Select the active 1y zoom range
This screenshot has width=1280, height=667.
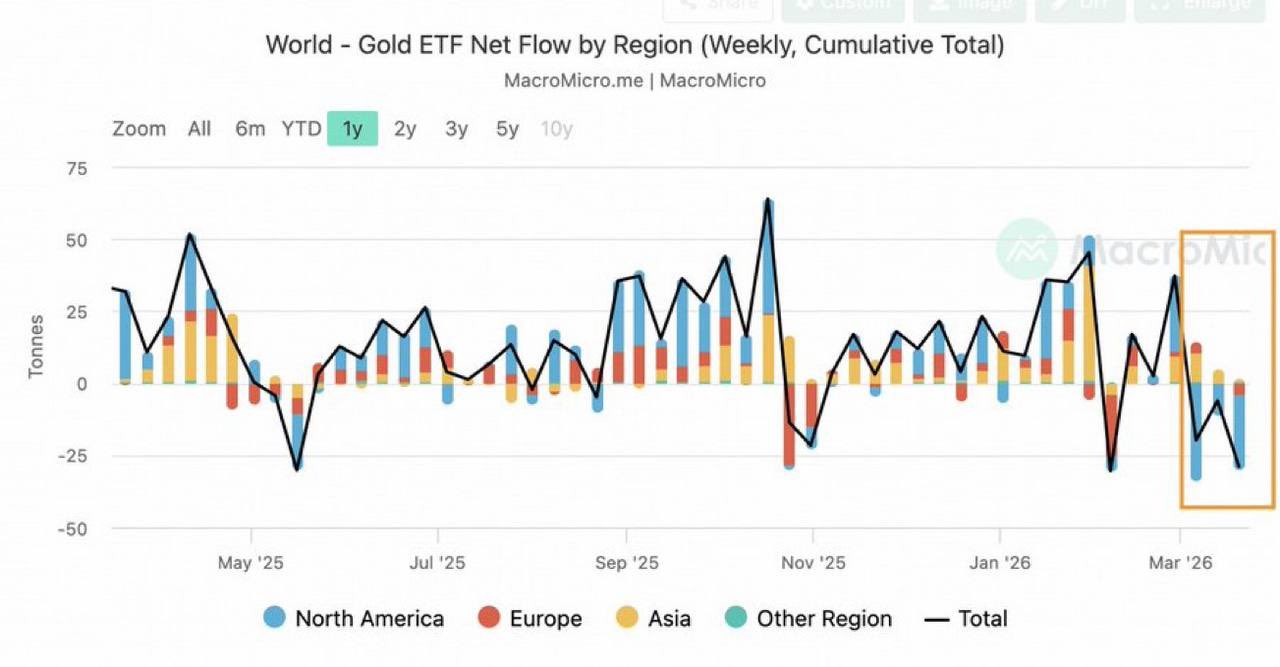pos(352,129)
